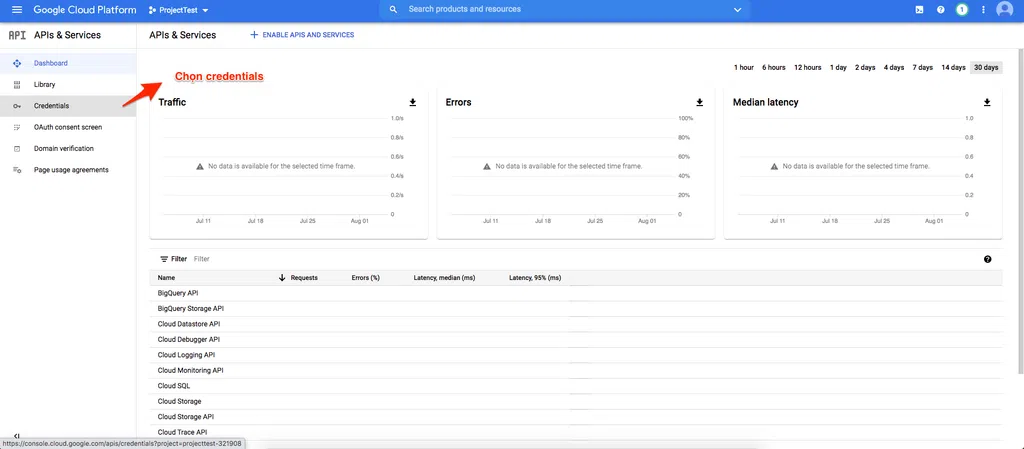Open the BigQuery Storage API row

tap(576, 309)
